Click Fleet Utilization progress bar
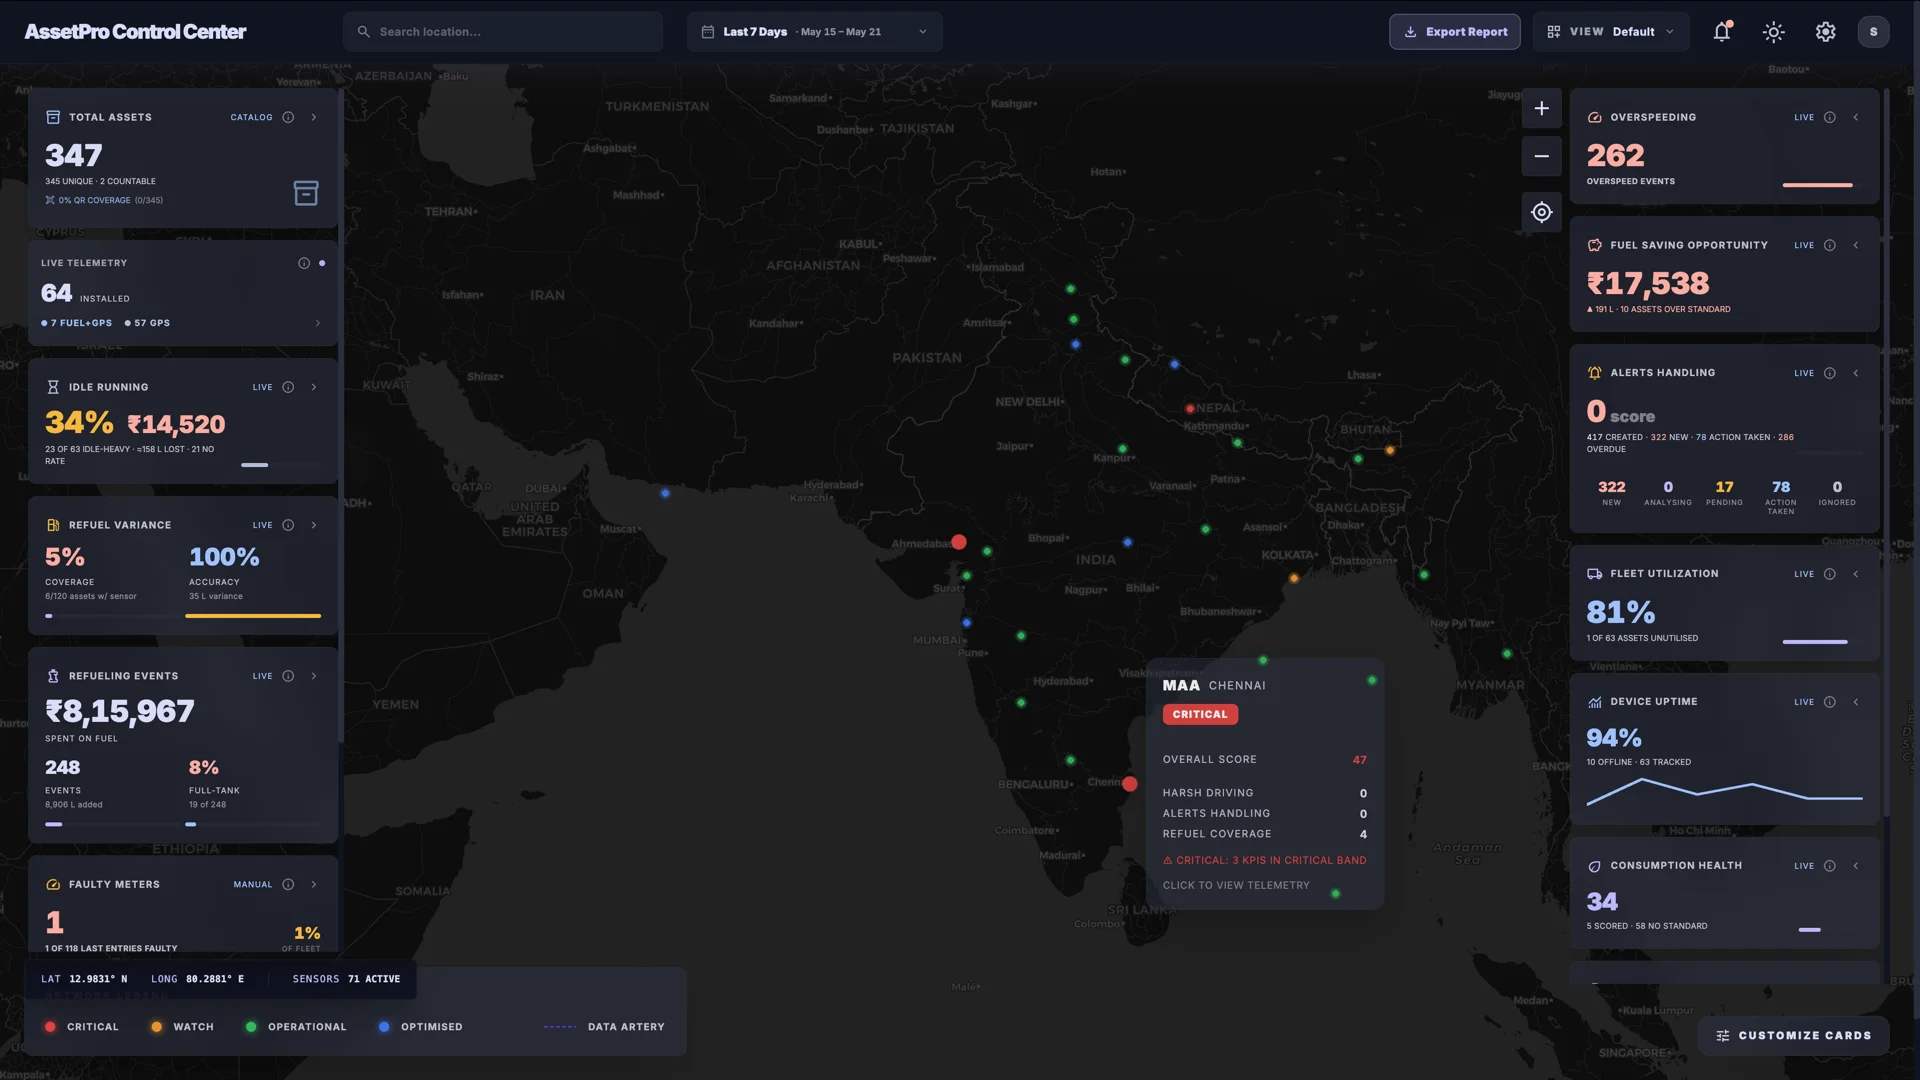The image size is (1920, 1080). (1815, 642)
